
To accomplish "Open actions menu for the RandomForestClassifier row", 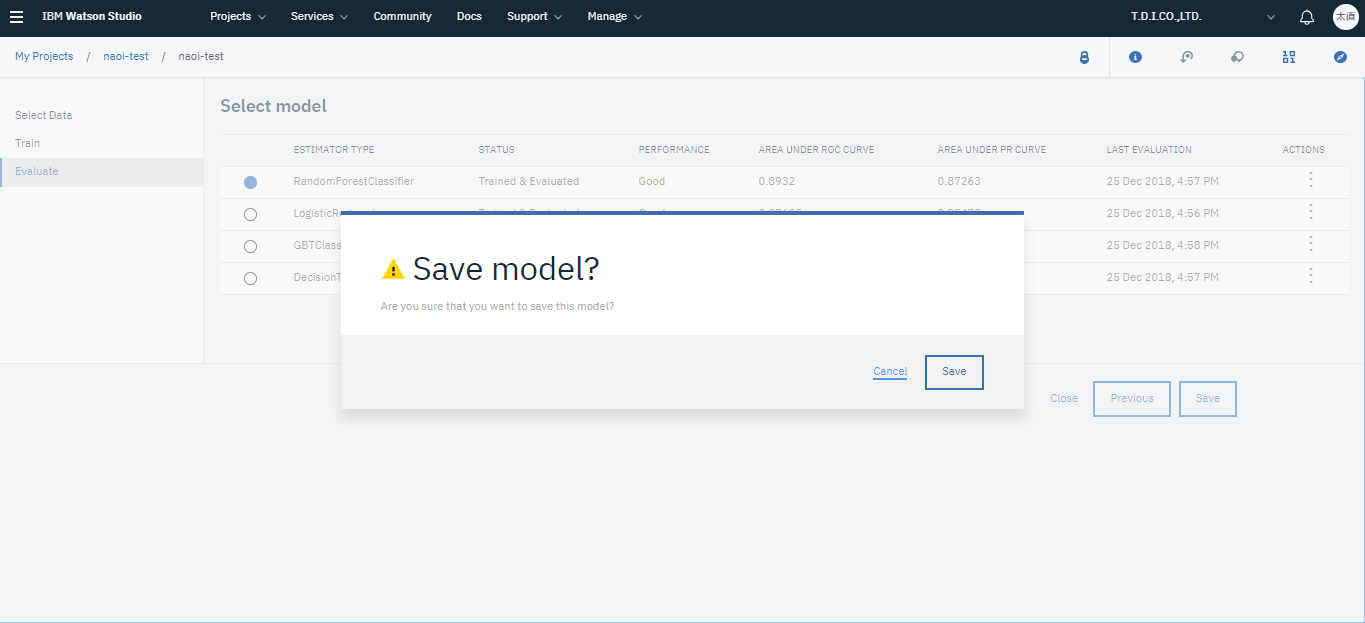I will point(1310,180).
